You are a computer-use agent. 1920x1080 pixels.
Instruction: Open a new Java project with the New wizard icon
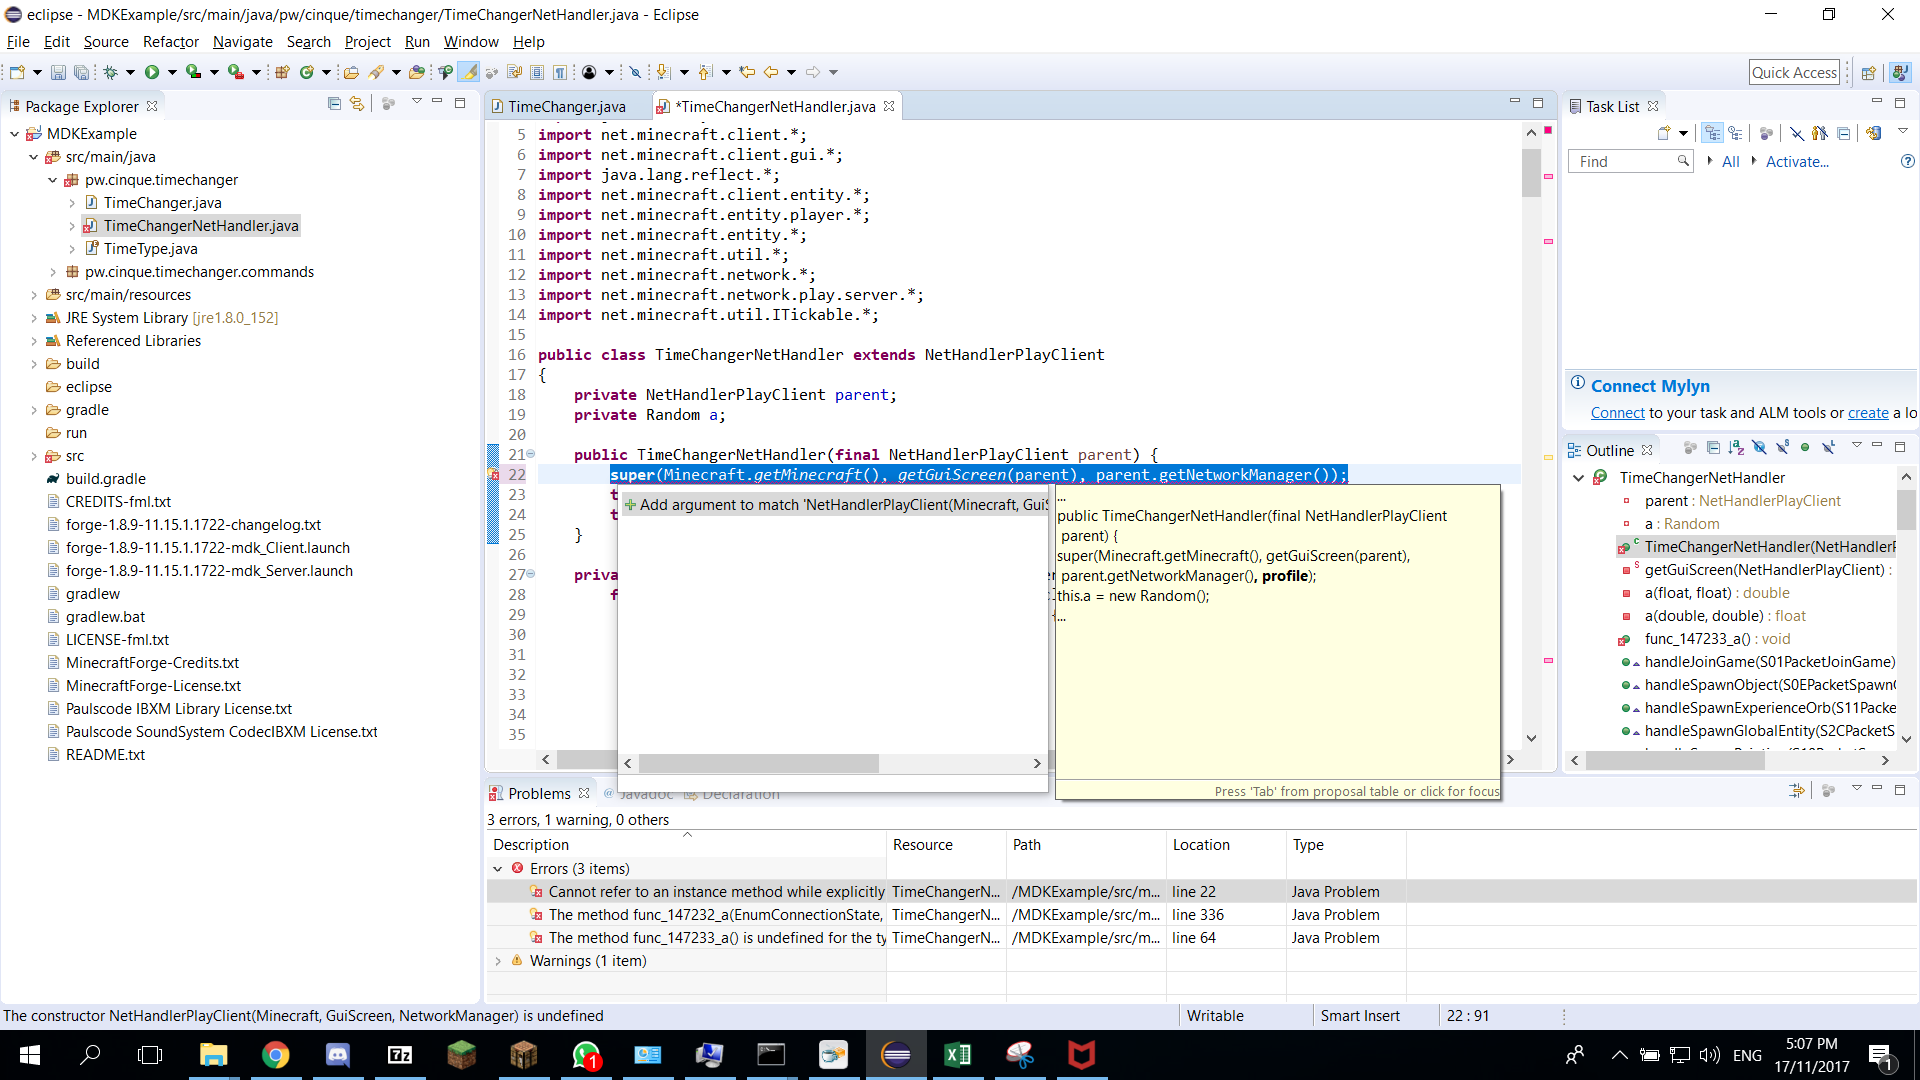point(17,71)
